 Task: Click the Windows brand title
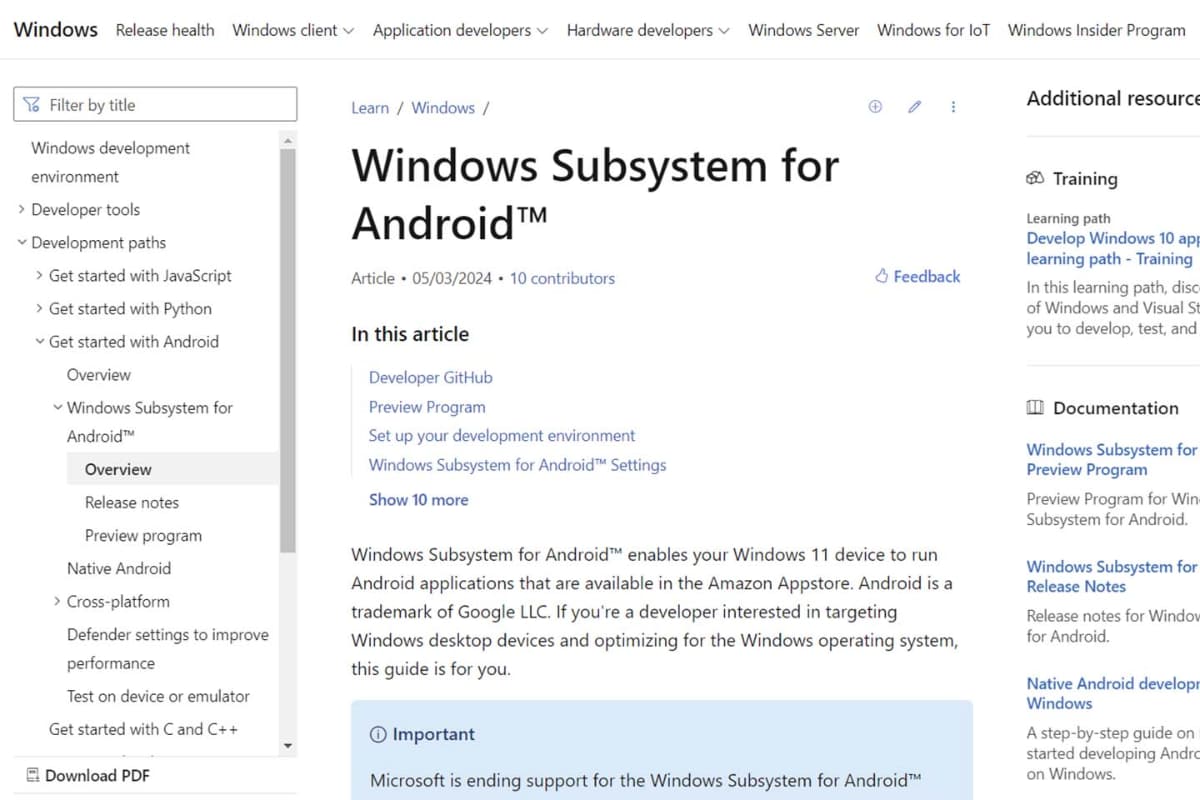tap(56, 29)
